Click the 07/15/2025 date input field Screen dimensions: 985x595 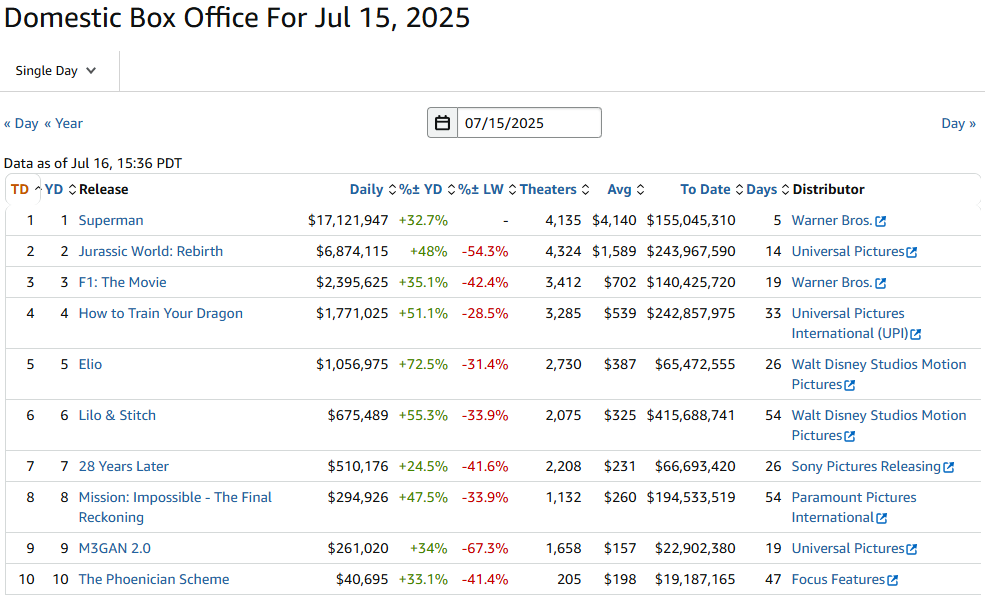point(529,123)
